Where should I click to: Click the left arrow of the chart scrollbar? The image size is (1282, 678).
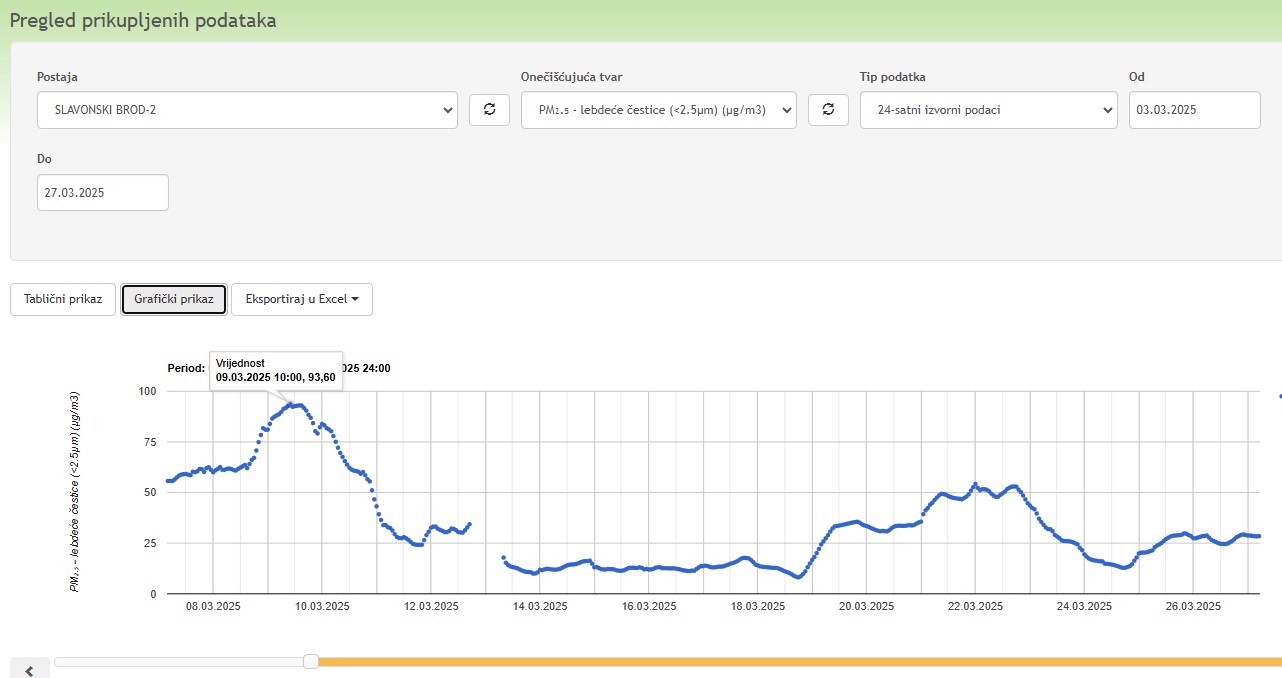pyautogui.click(x=29, y=670)
